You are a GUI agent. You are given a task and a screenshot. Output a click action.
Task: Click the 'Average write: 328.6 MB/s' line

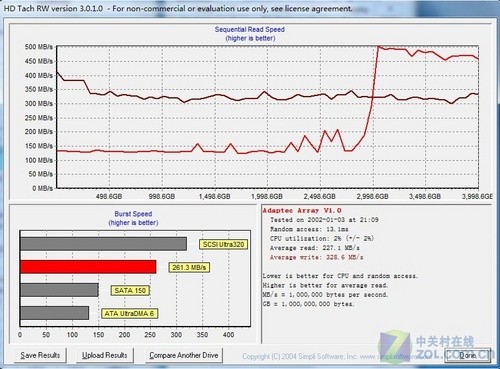coord(317,257)
